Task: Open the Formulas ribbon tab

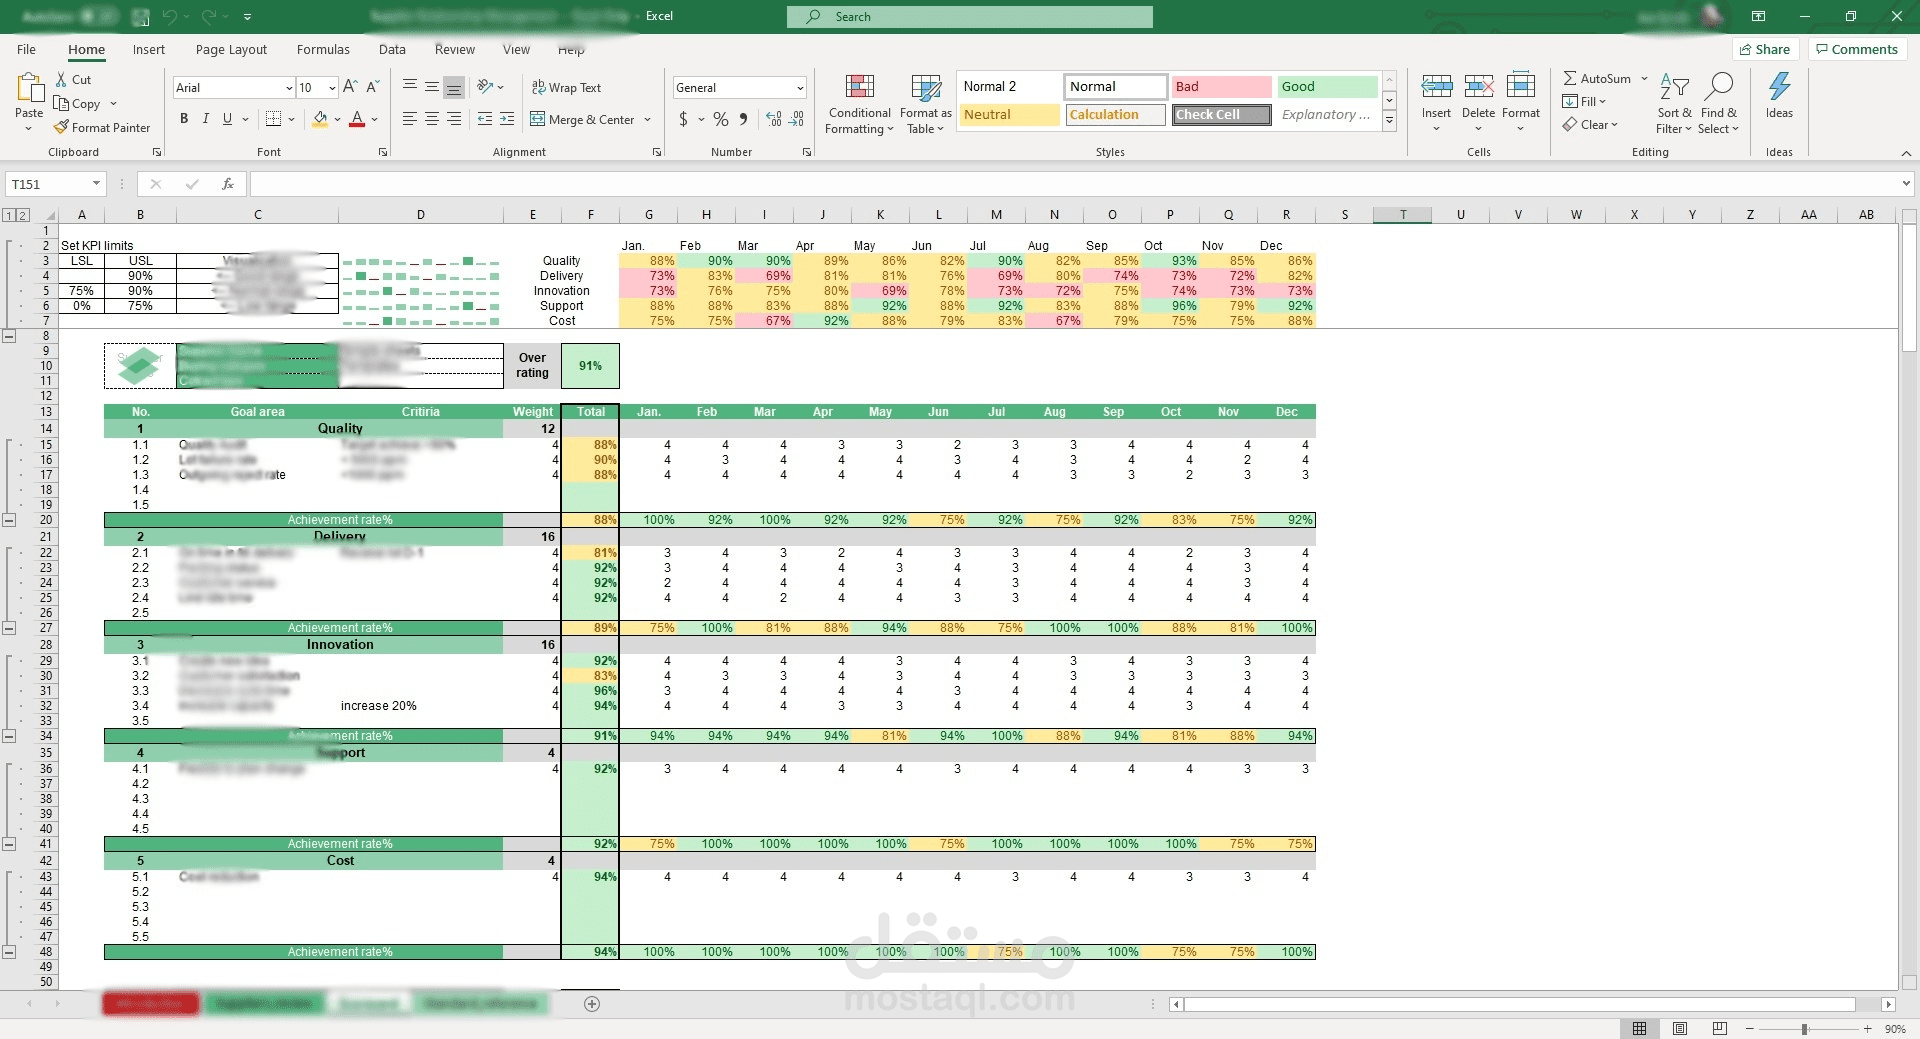Action: [x=323, y=49]
